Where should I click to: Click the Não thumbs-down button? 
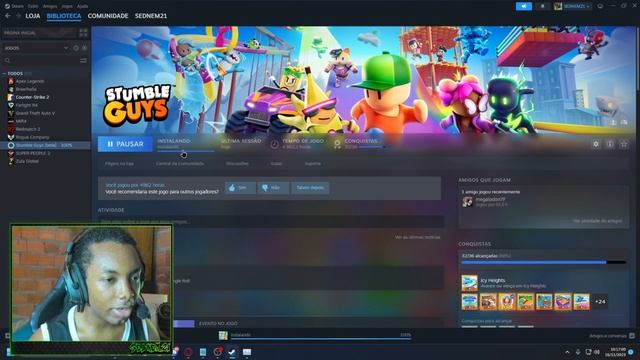[273, 188]
